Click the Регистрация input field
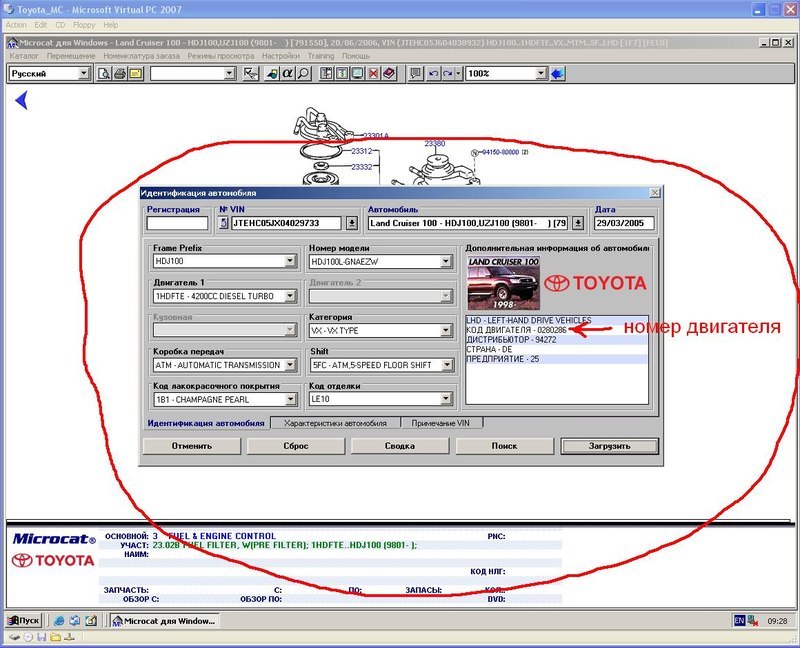This screenshot has height=648, width=800. click(177, 224)
